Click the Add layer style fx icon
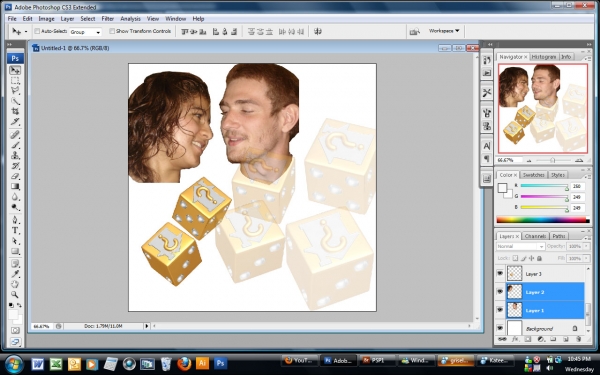 515,339
